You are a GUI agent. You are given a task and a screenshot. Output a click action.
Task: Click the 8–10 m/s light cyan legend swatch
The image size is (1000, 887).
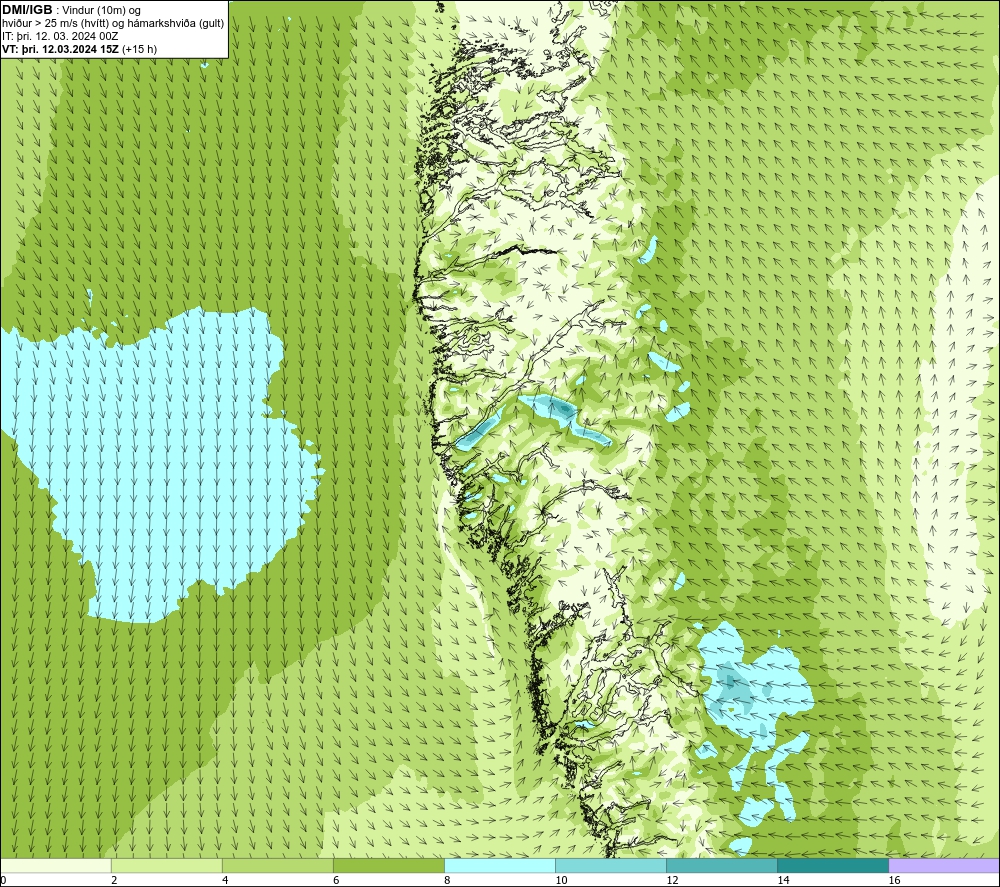pyautogui.click(x=499, y=865)
